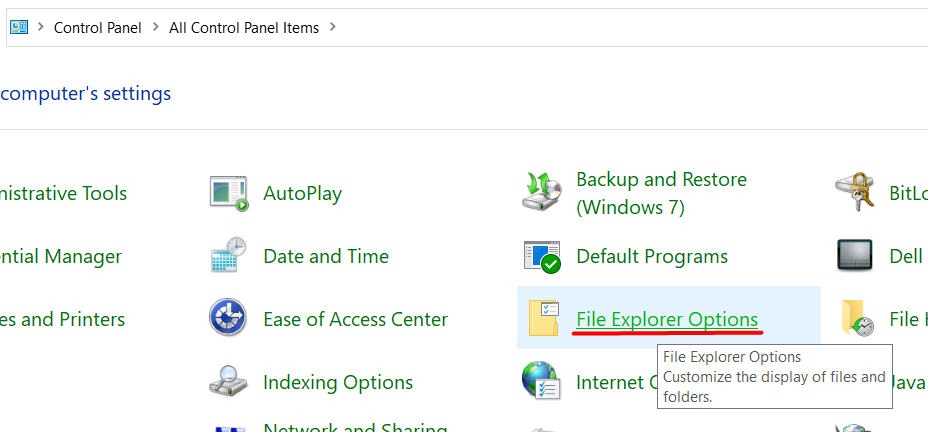Launch the Default Programs icon
The height and width of the screenshot is (432, 928).
coord(542,256)
